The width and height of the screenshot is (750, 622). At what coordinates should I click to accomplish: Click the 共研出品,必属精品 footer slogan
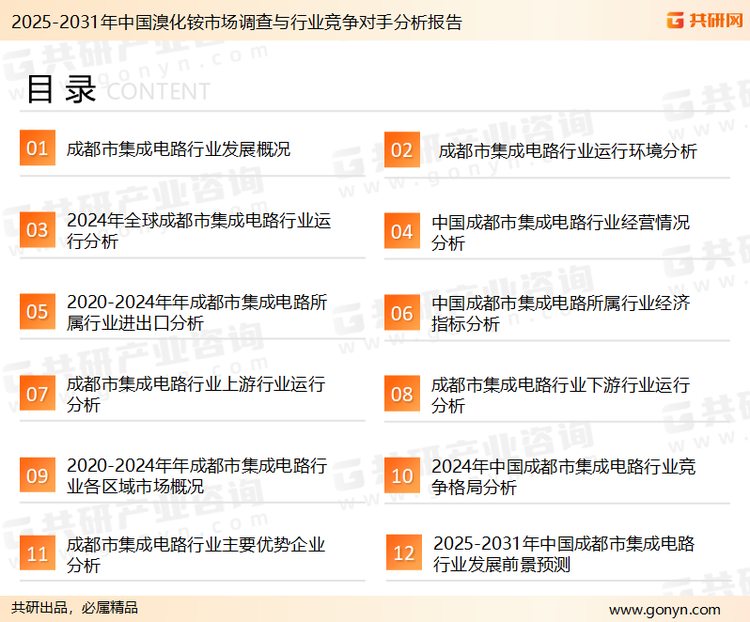(x=75, y=608)
